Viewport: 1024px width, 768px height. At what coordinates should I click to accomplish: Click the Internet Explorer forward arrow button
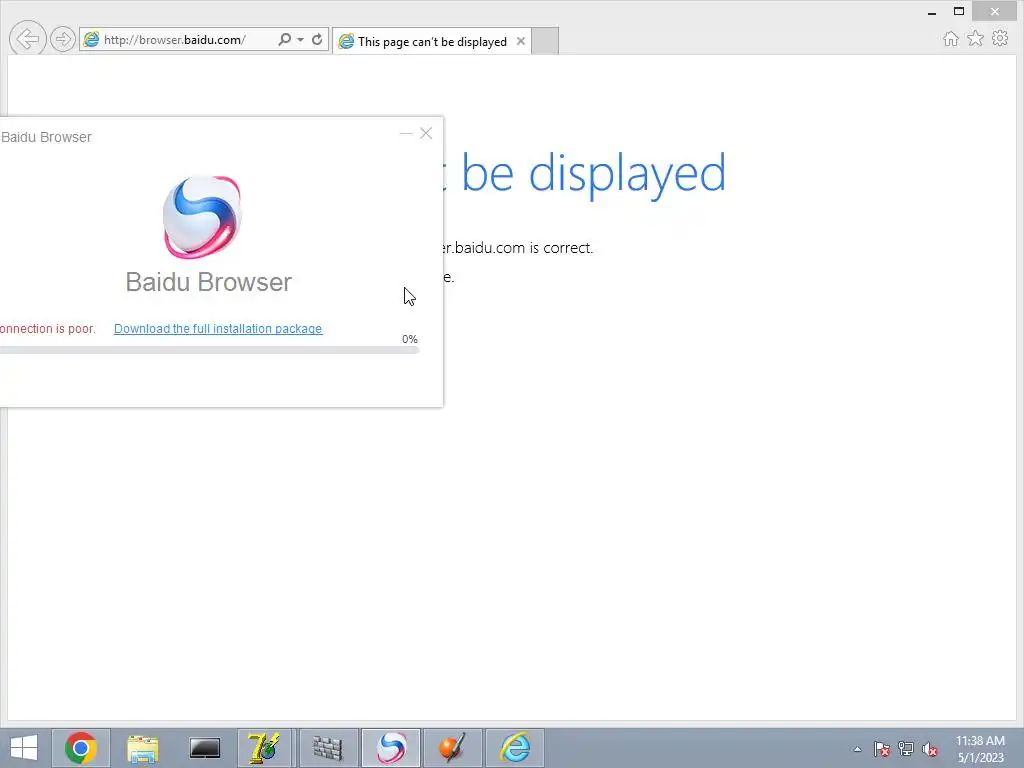[63, 40]
